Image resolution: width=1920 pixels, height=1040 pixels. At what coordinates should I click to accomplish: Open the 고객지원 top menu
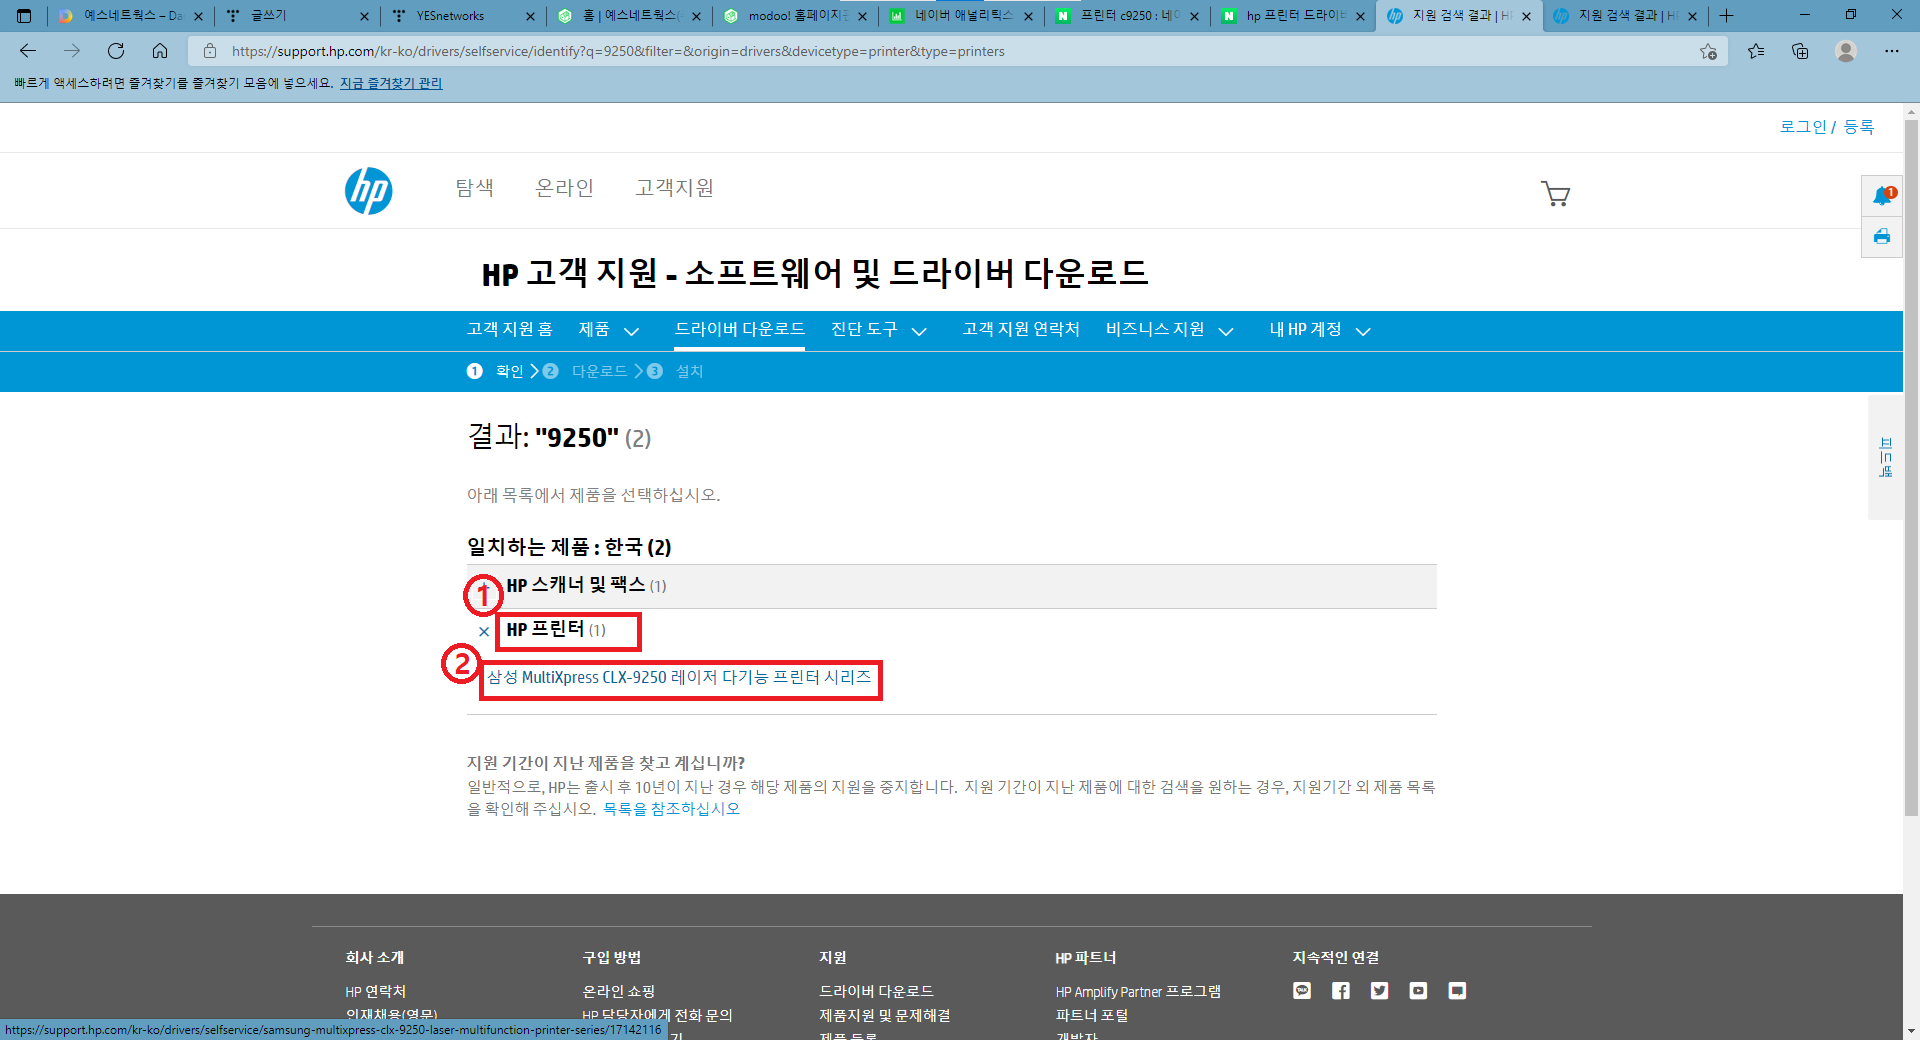675,188
